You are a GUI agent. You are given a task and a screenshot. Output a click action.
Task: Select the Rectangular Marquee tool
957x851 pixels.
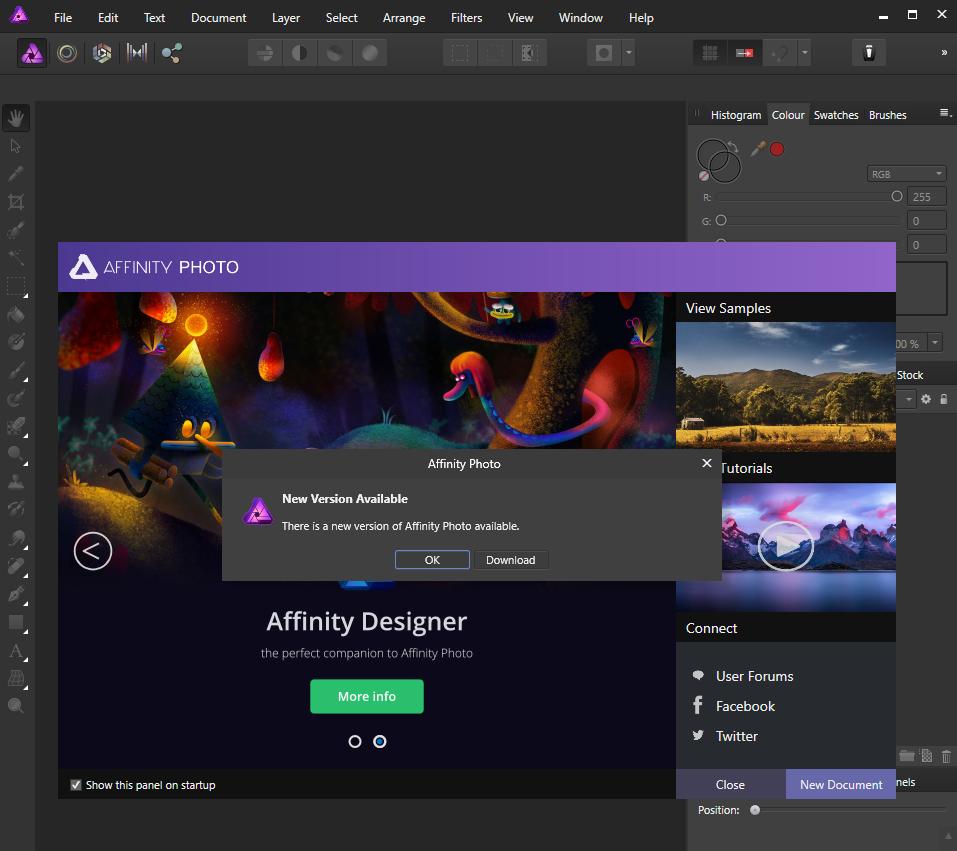pos(16,286)
